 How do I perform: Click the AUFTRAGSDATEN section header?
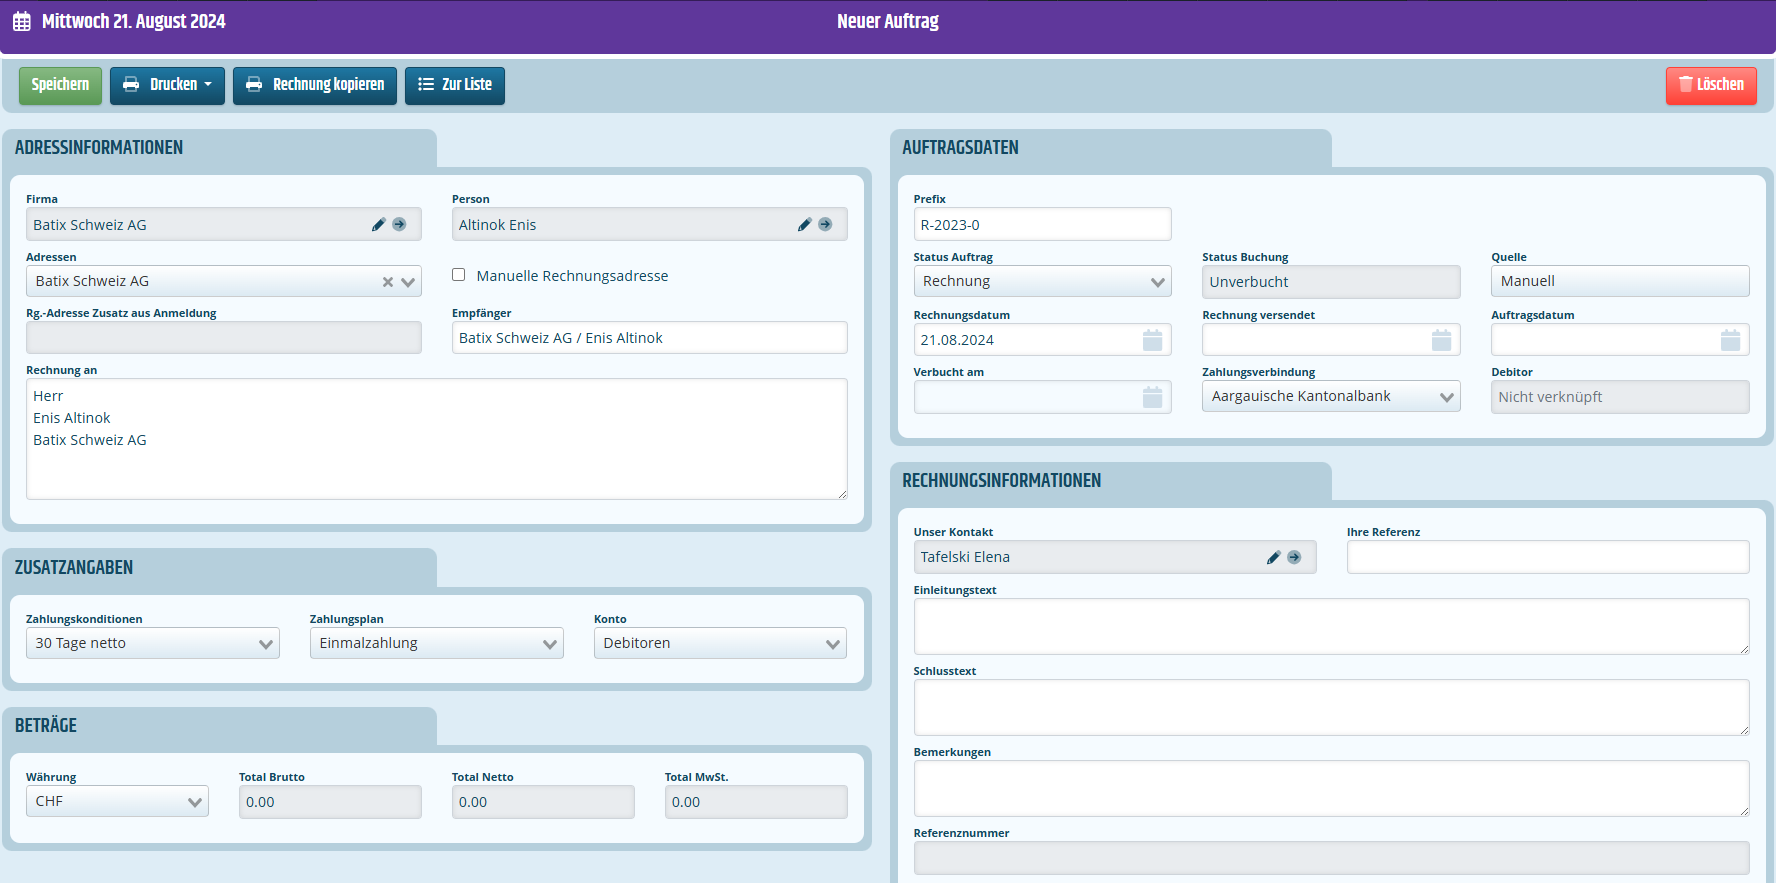click(960, 148)
